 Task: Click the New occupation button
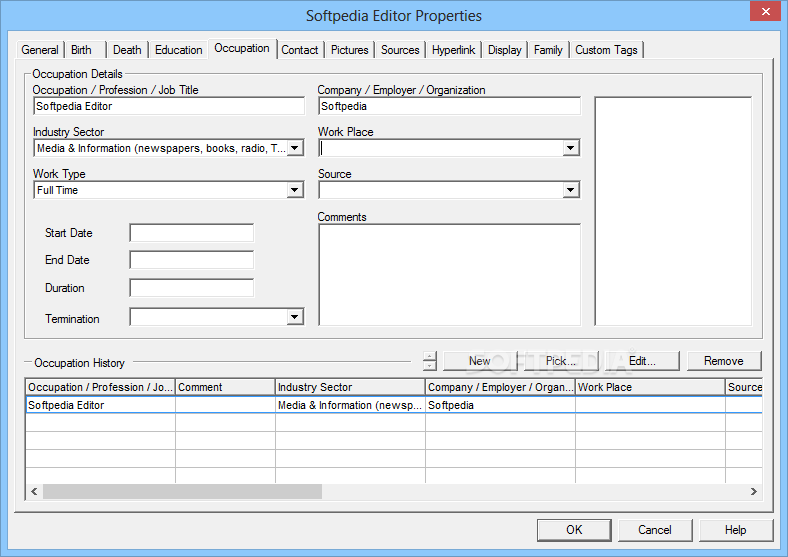pos(480,361)
